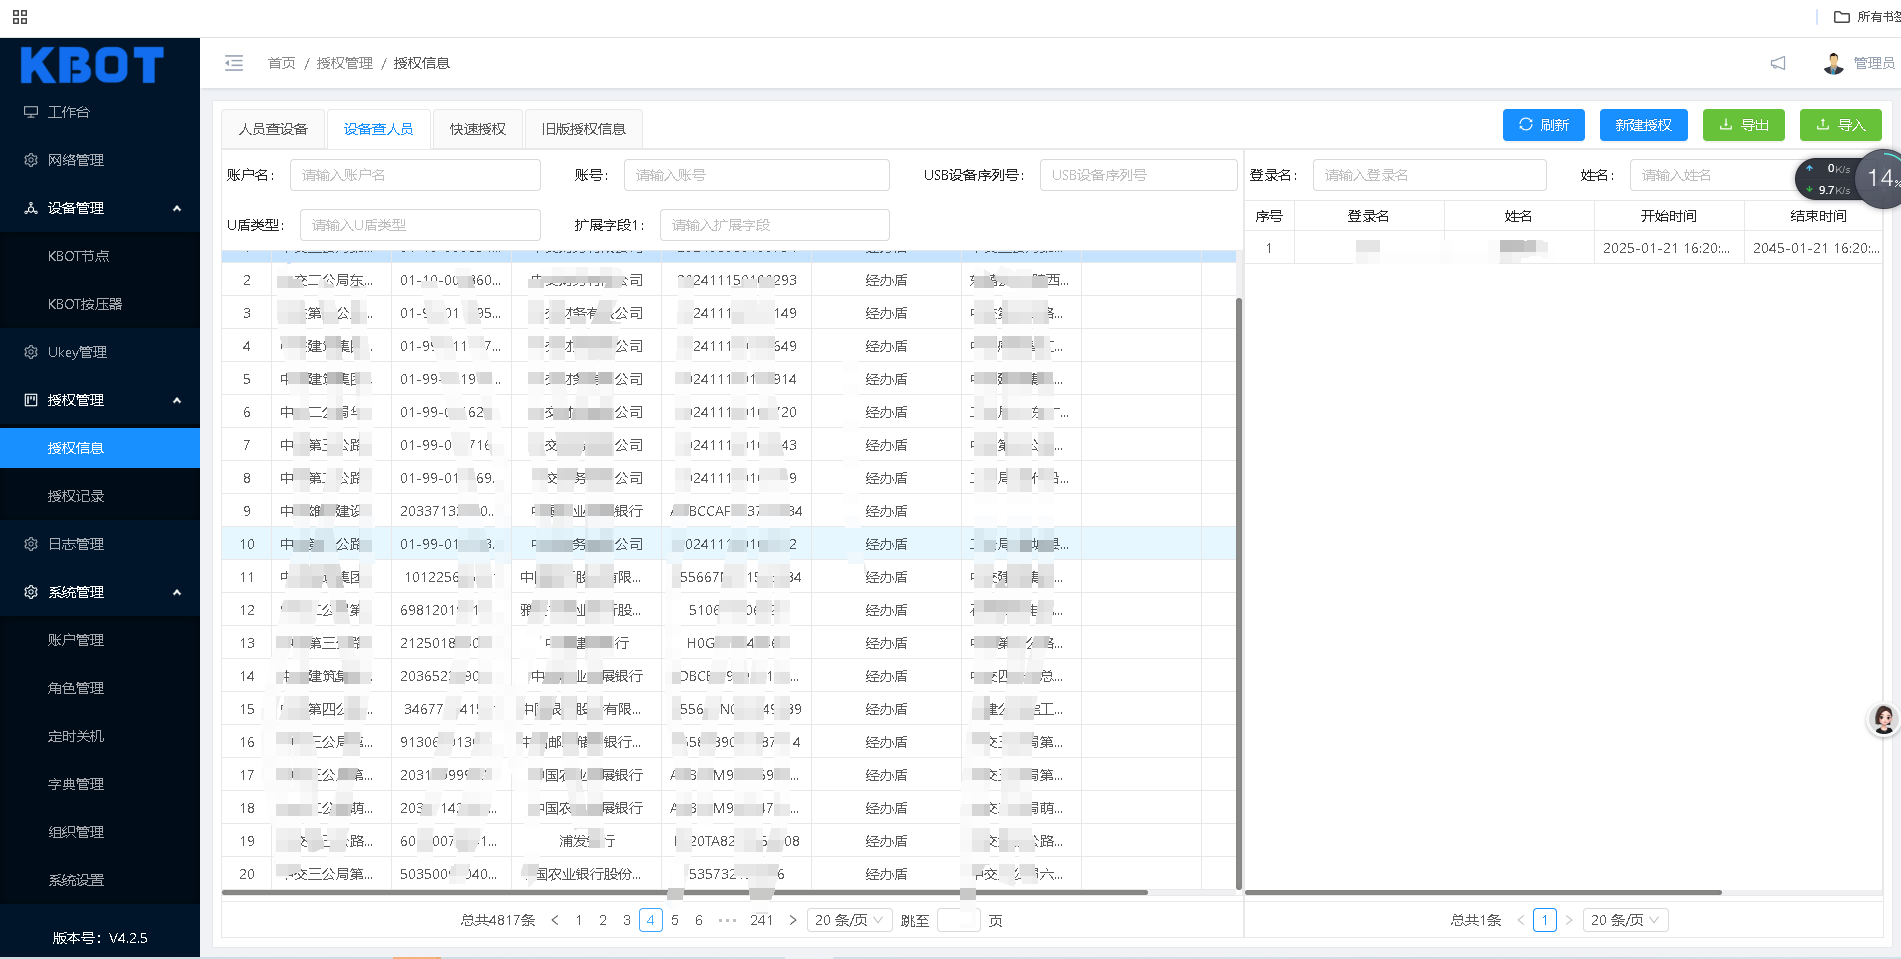The image size is (1901, 959).
Task: Select table row number 10
Action: pos(728,544)
